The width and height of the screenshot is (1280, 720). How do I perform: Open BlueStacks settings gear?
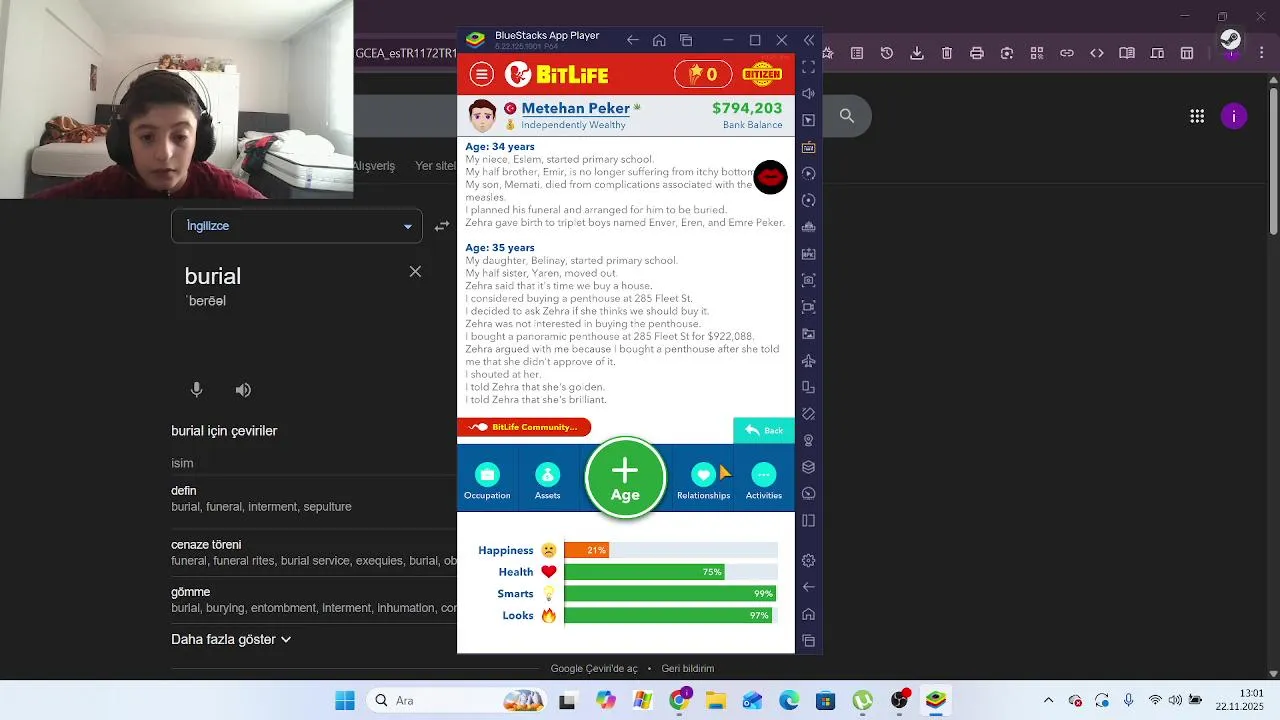809,561
